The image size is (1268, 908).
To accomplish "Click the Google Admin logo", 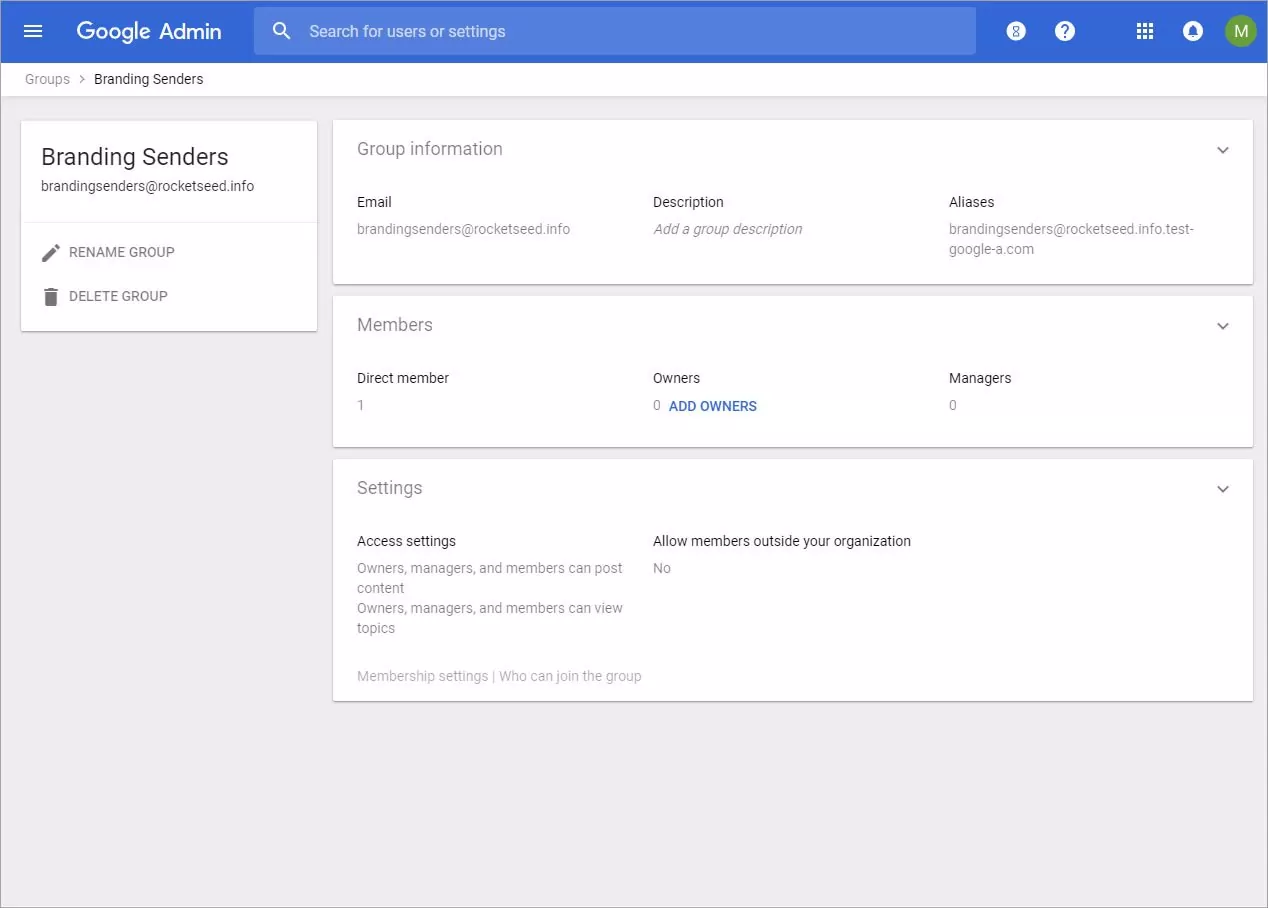I will pyautogui.click(x=149, y=31).
